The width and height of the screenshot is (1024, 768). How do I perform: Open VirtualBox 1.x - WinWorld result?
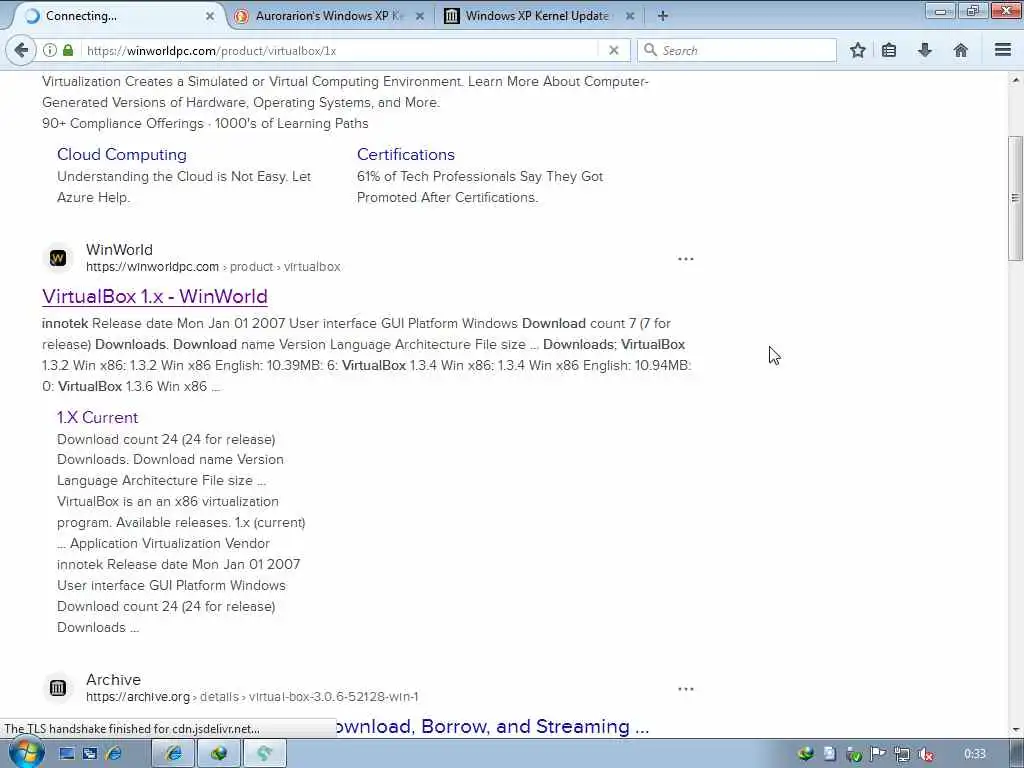pyautogui.click(x=155, y=296)
